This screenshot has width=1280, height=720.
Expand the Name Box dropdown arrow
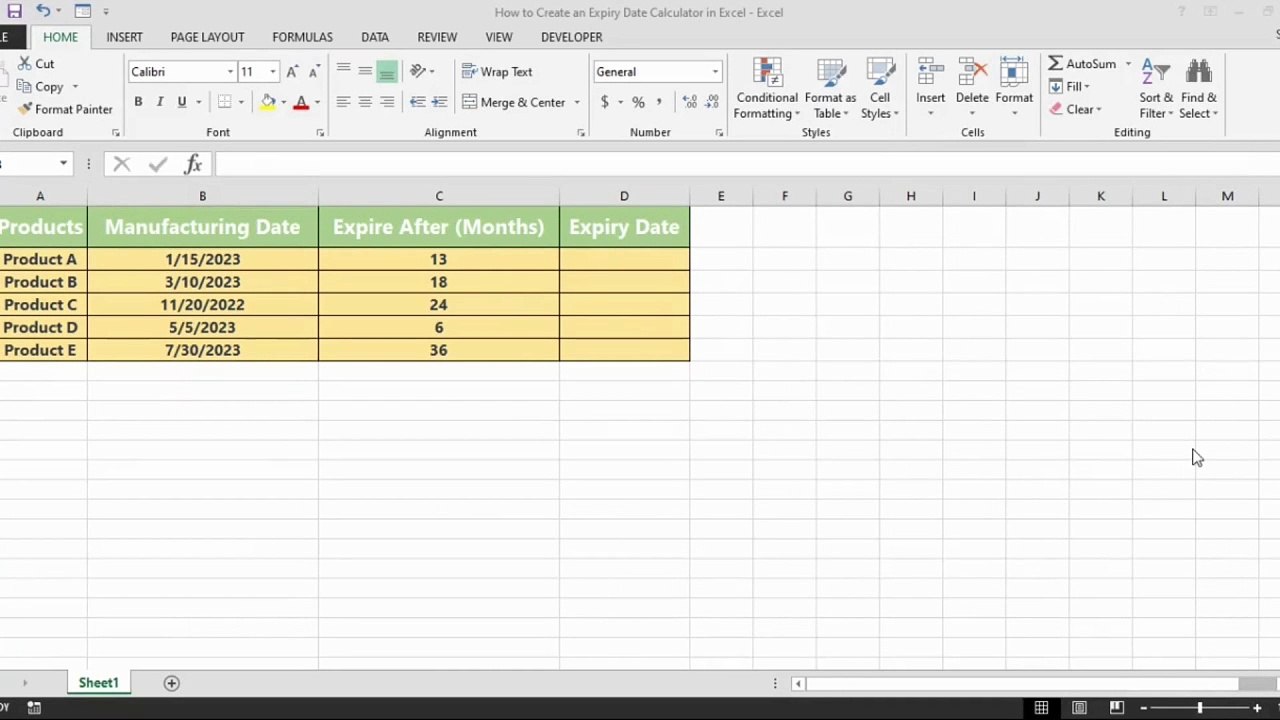[63, 163]
